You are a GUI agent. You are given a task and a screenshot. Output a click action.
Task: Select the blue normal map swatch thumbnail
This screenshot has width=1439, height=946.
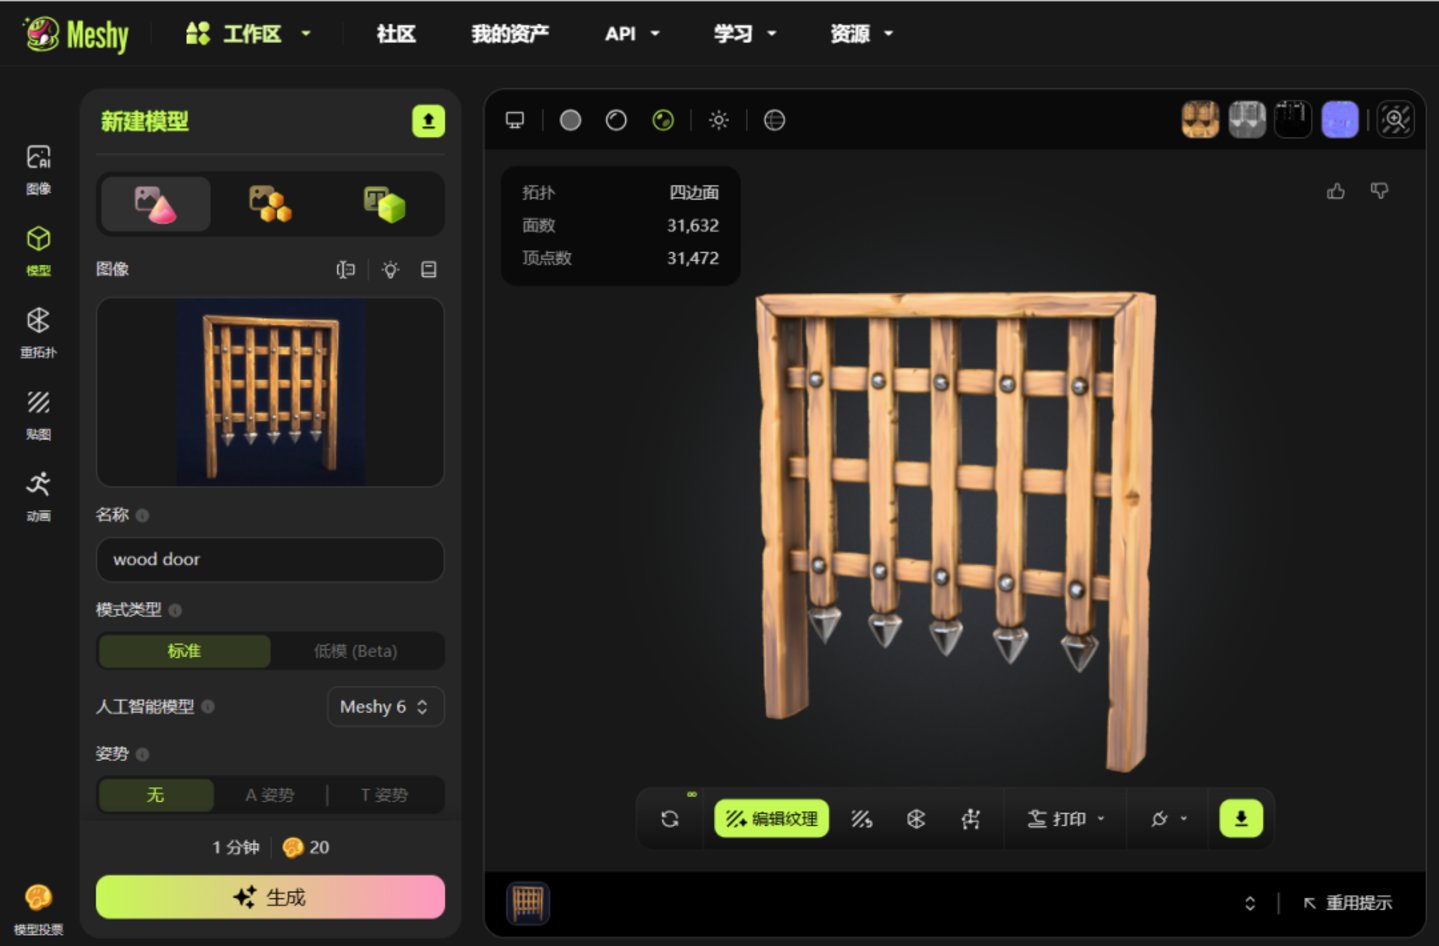[x=1340, y=120]
